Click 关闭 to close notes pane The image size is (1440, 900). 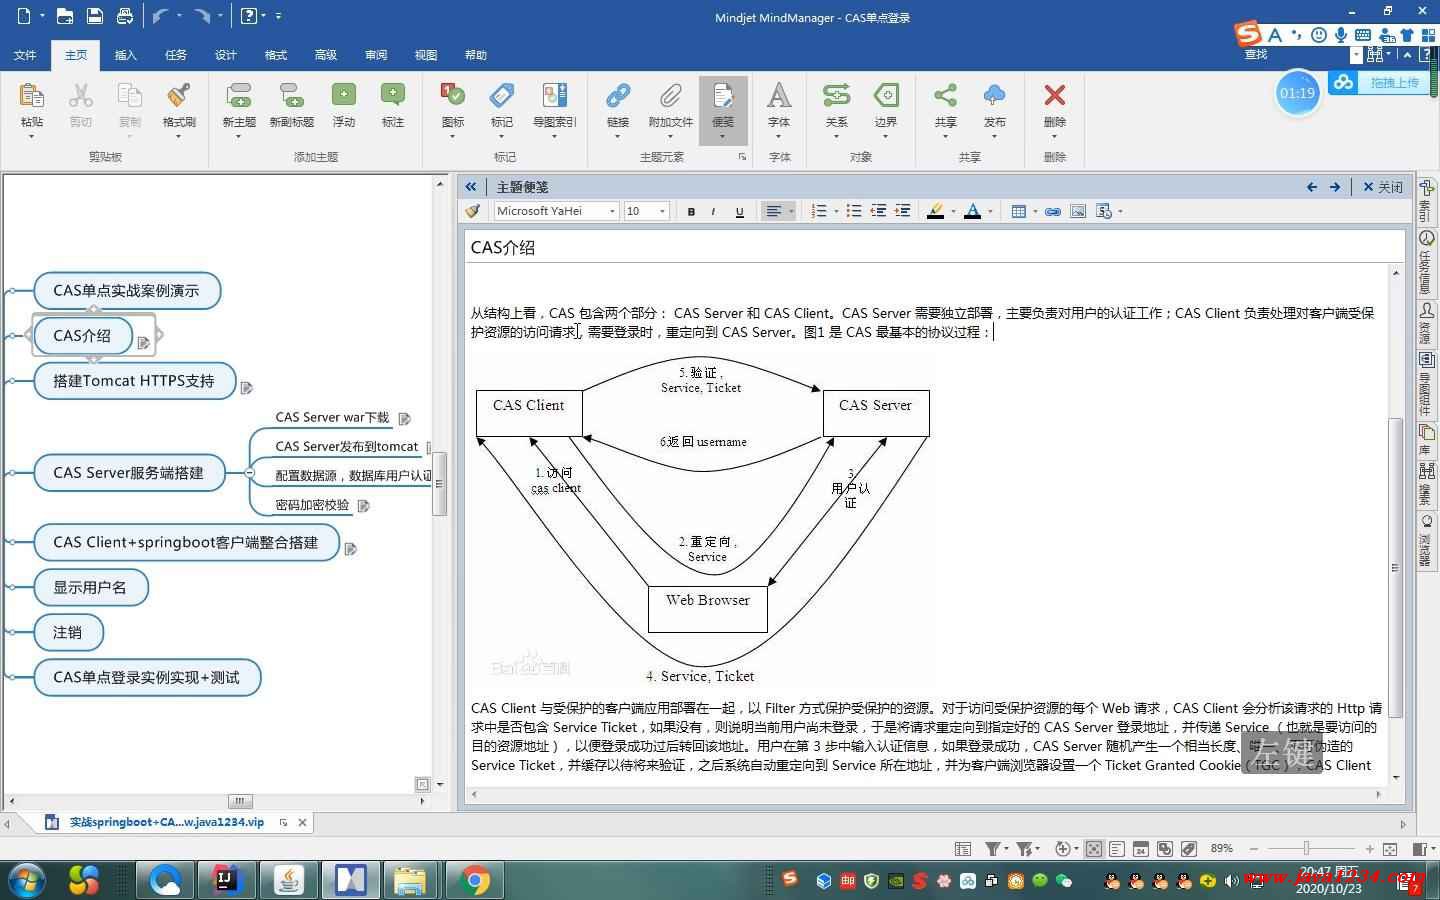[x=1383, y=187]
